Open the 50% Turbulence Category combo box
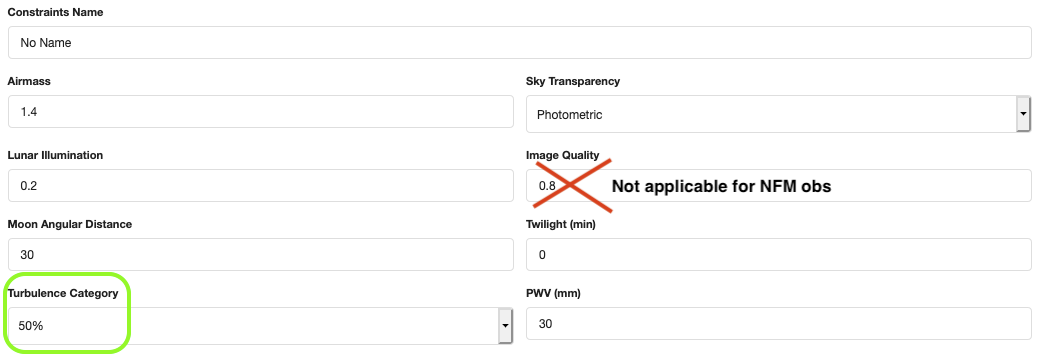Viewport: 1043px width, 362px height. pos(260,325)
